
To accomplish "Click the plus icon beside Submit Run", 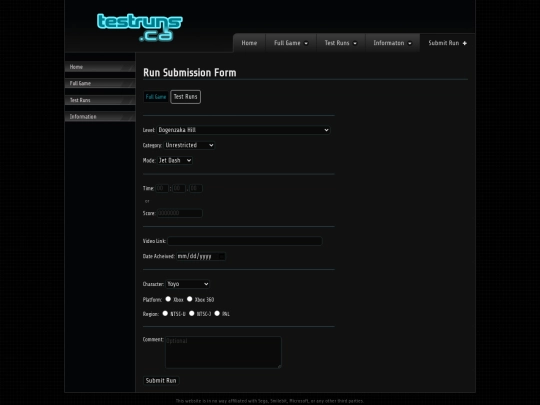I will pyautogui.click(x=465, y=43).
